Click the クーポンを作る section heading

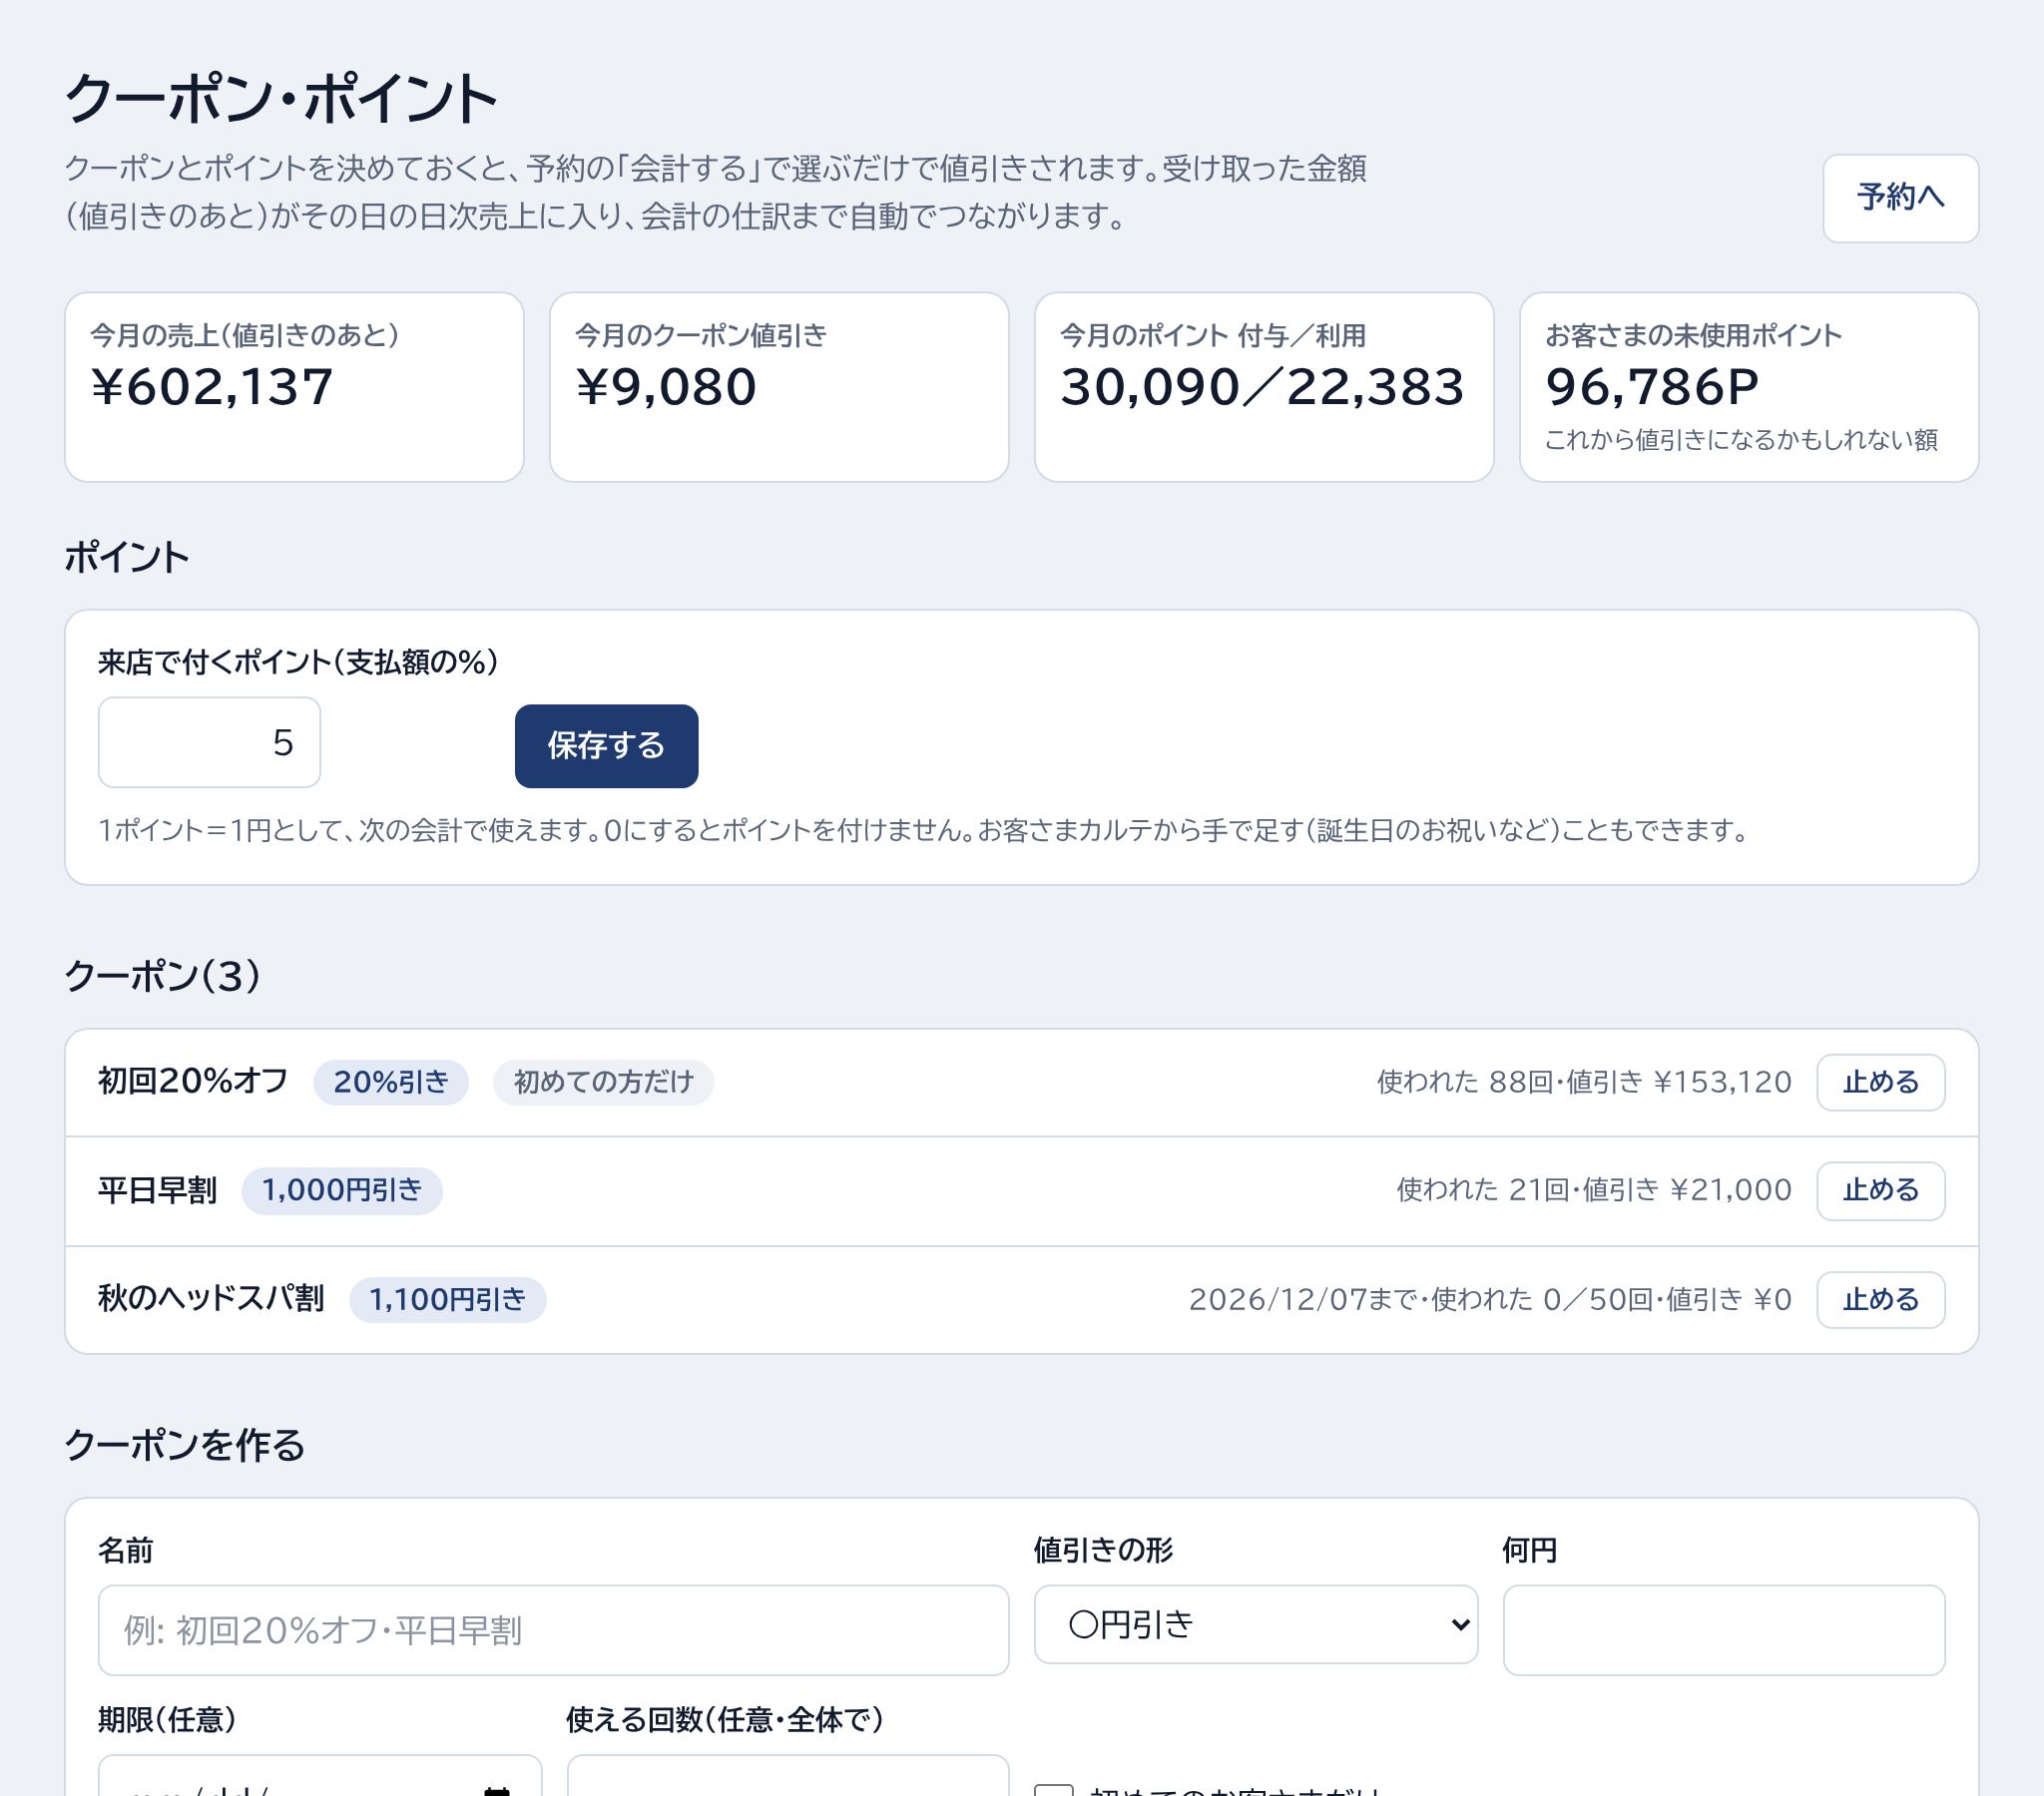click(x=185, y=1445)
